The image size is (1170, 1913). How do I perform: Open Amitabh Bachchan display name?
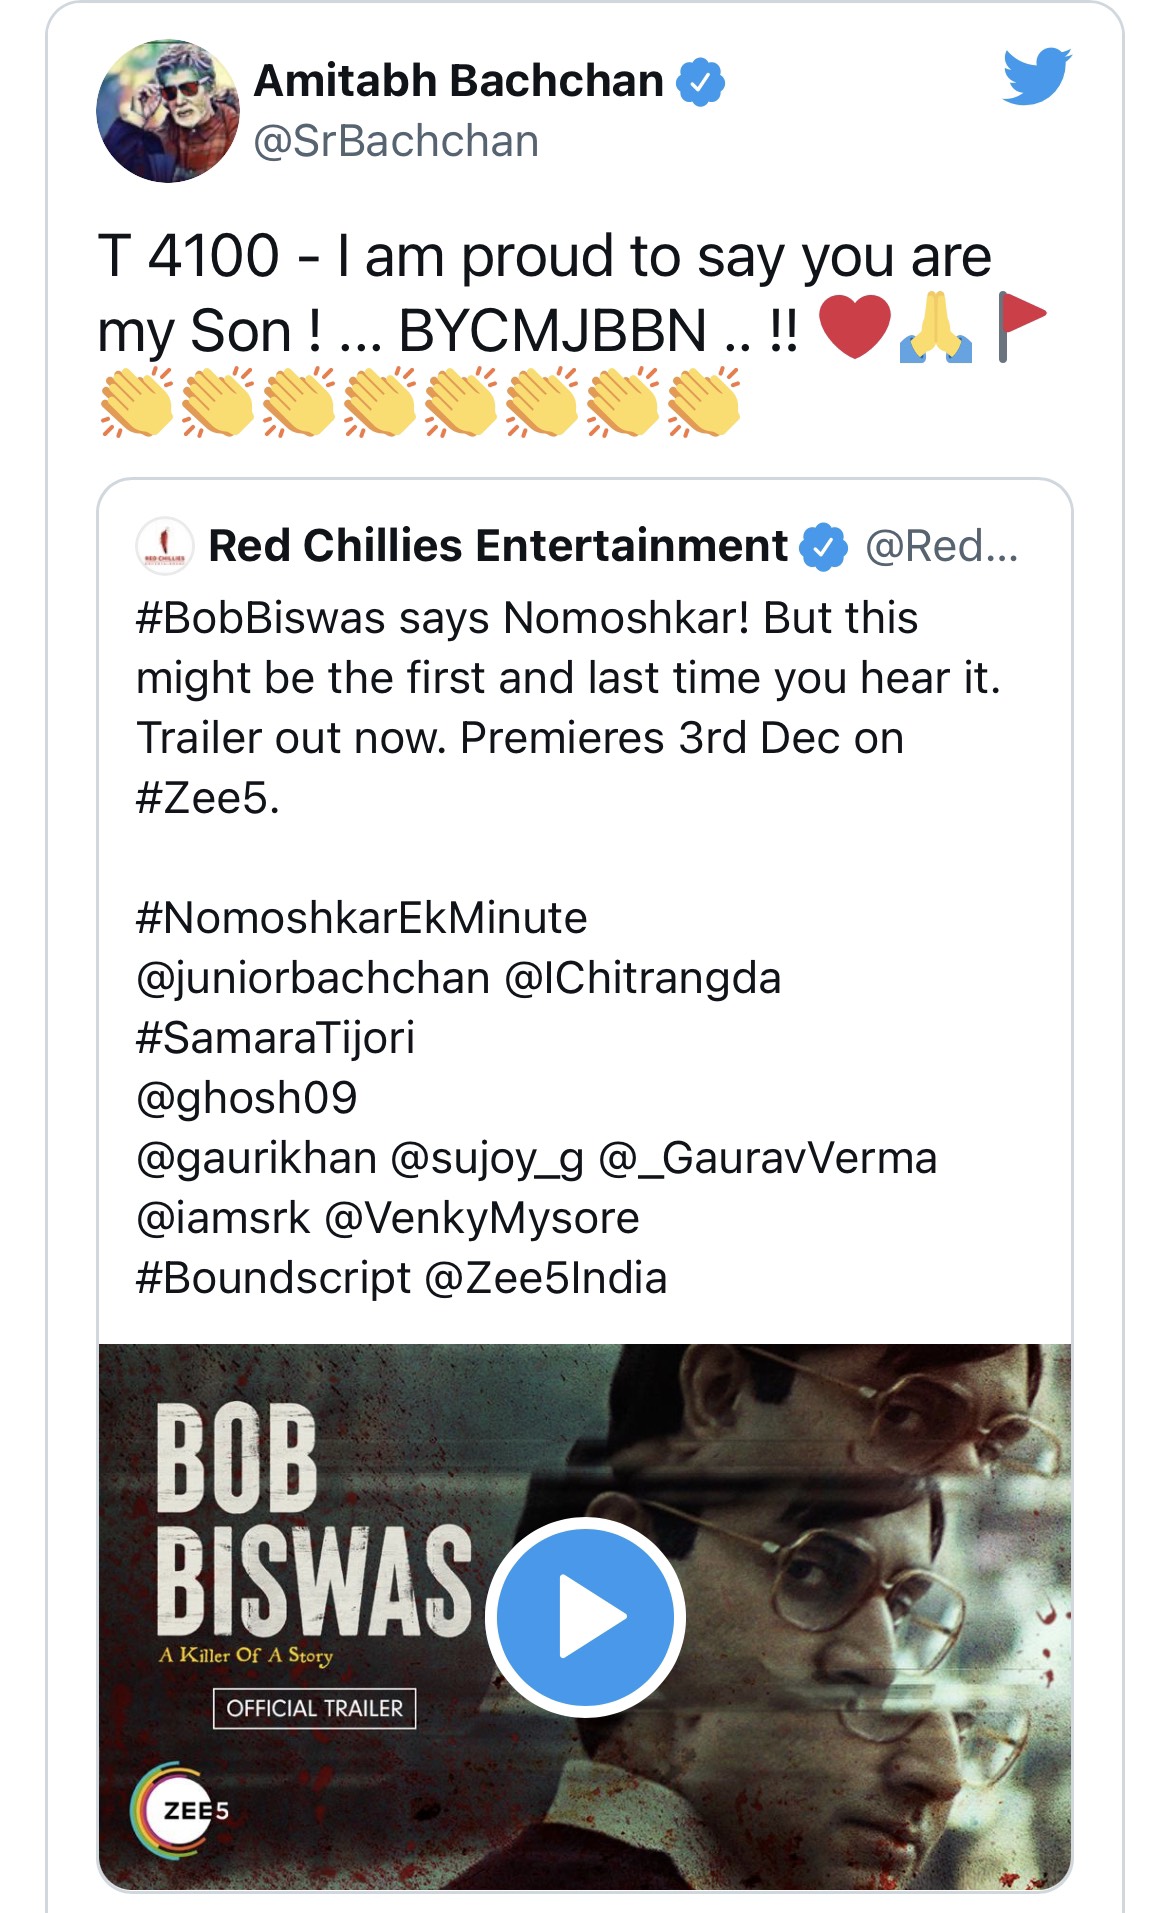point(459,81)
